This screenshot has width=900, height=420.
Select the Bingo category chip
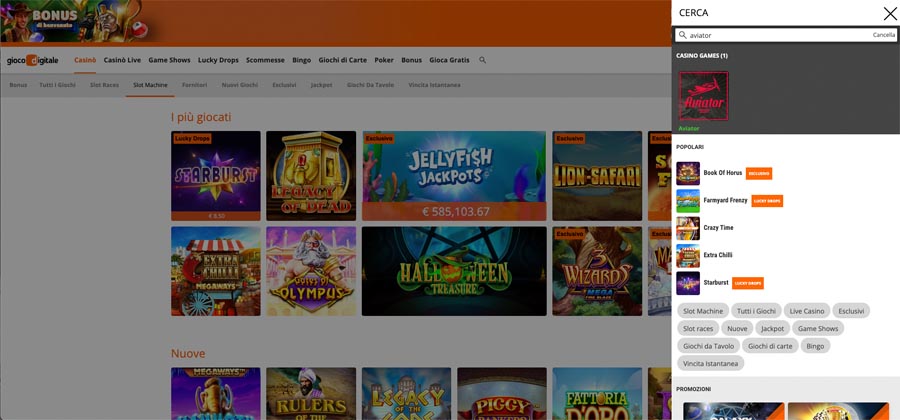[x=815, y=346]
